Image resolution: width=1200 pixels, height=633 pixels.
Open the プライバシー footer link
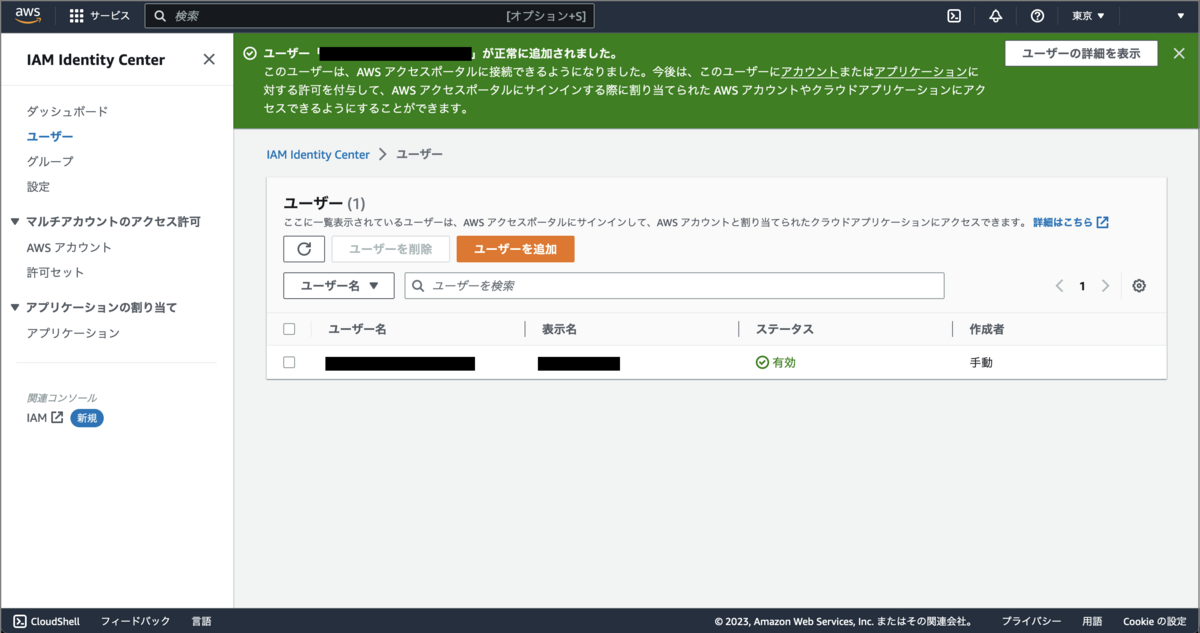(x=1031, y=621)
